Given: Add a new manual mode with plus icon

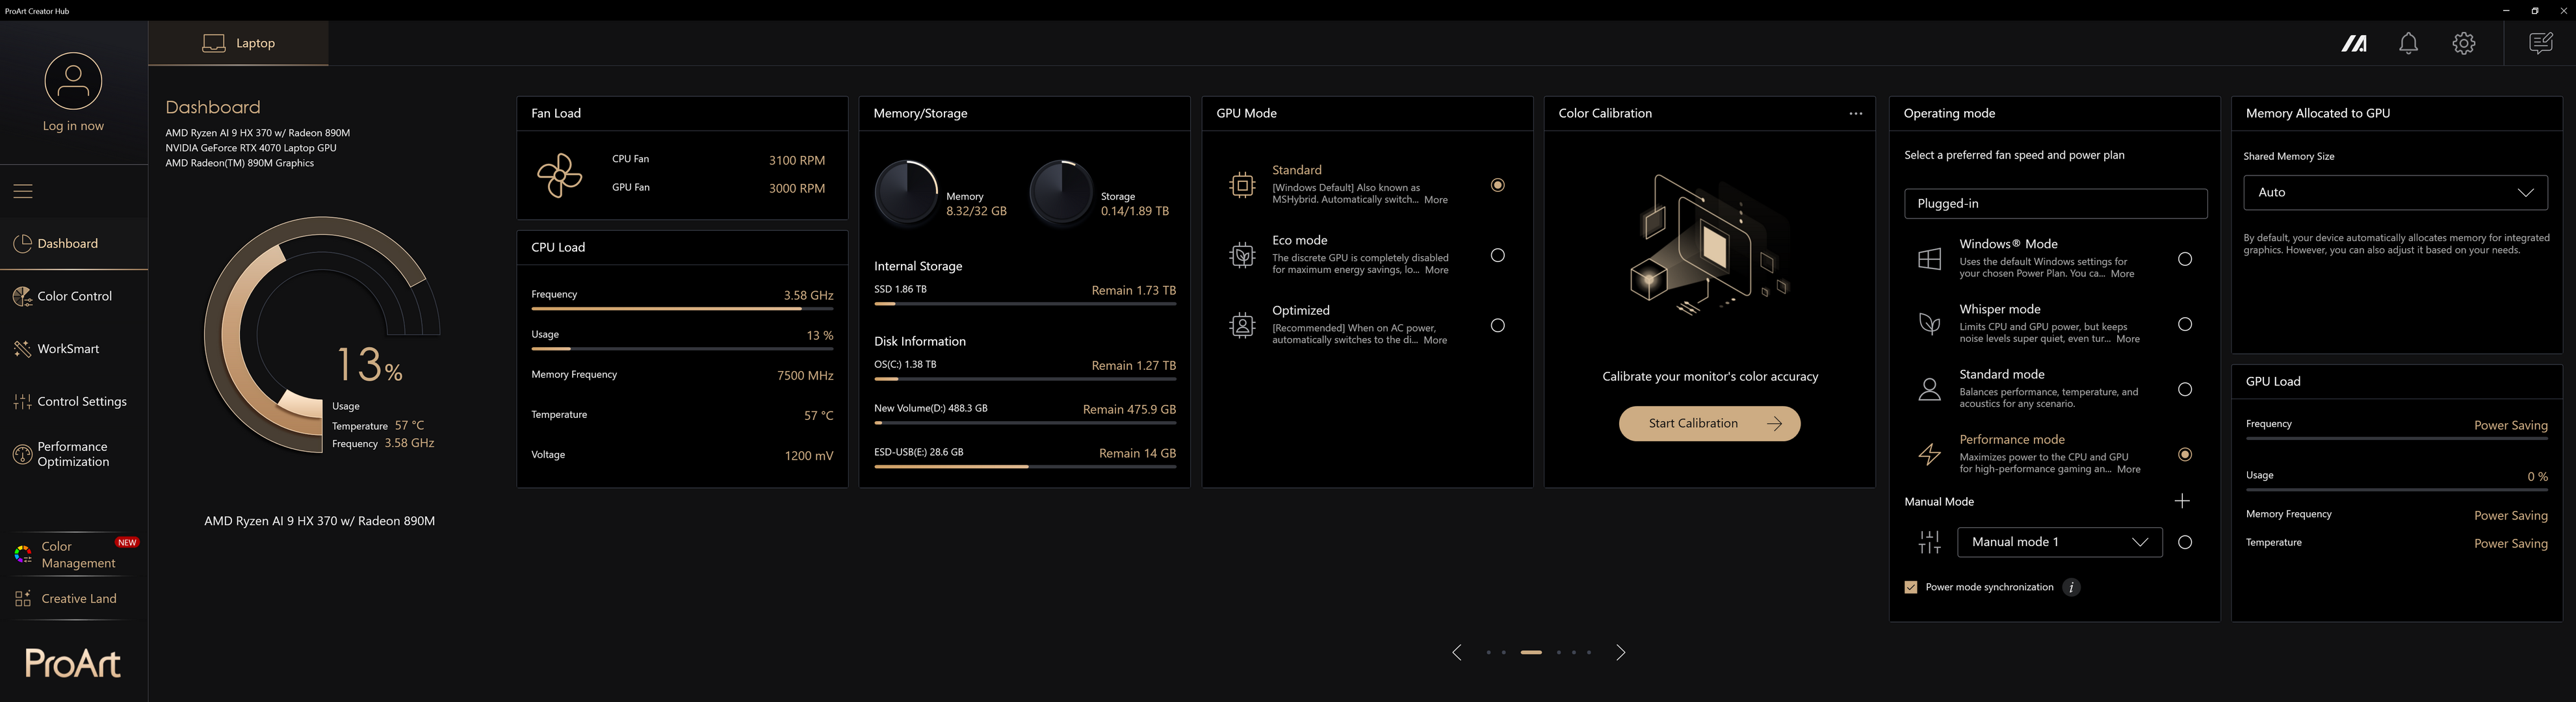Looking at the screenshot, I should (x=2182, y=501).
